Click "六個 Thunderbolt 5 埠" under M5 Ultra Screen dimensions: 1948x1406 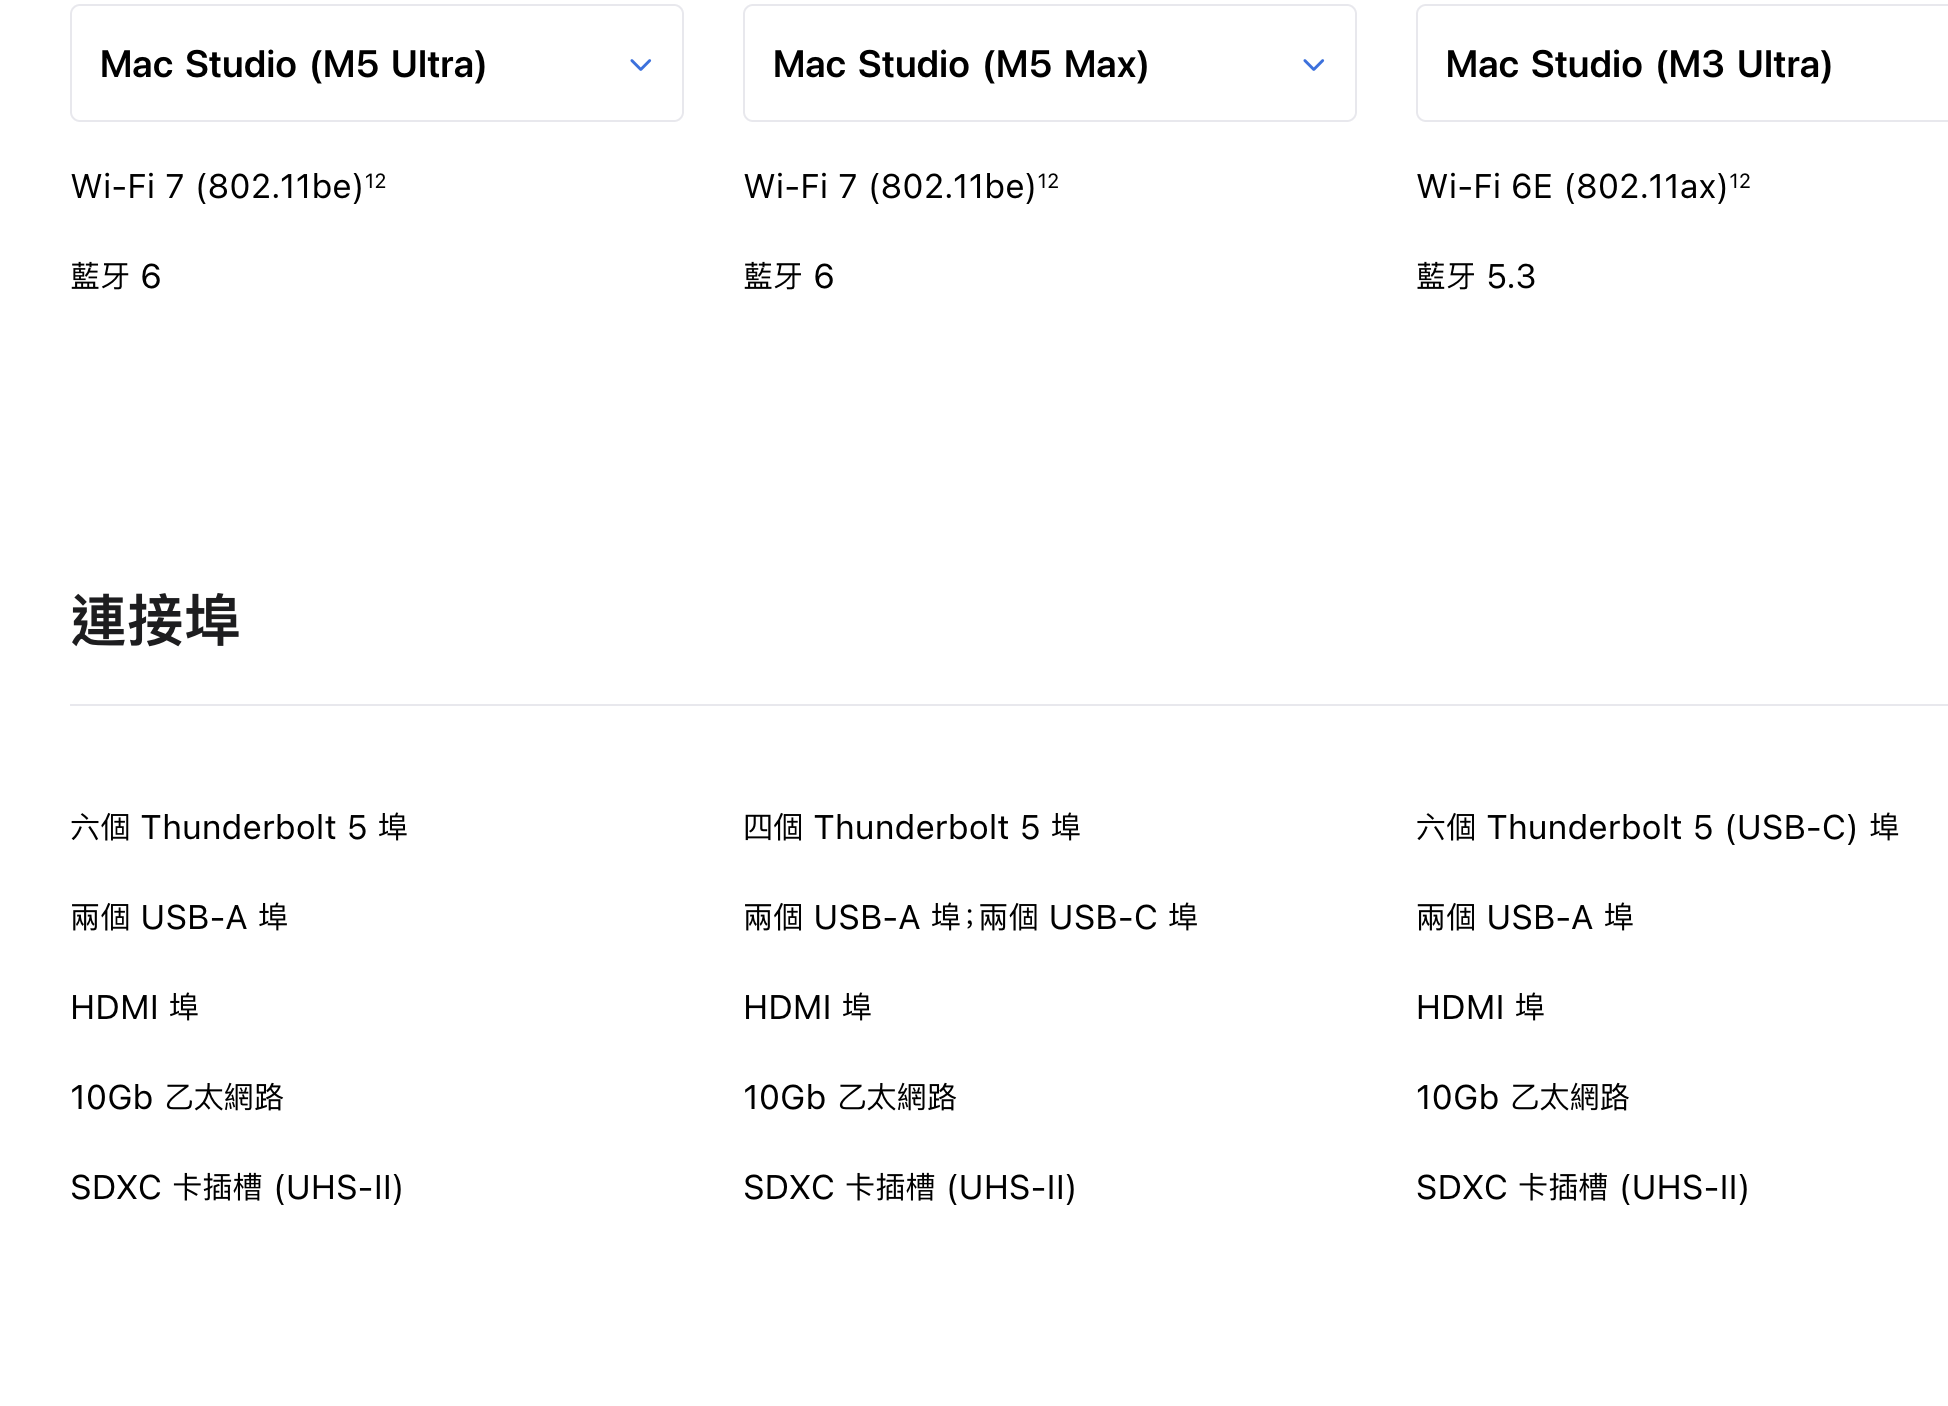tap(239, 827)
